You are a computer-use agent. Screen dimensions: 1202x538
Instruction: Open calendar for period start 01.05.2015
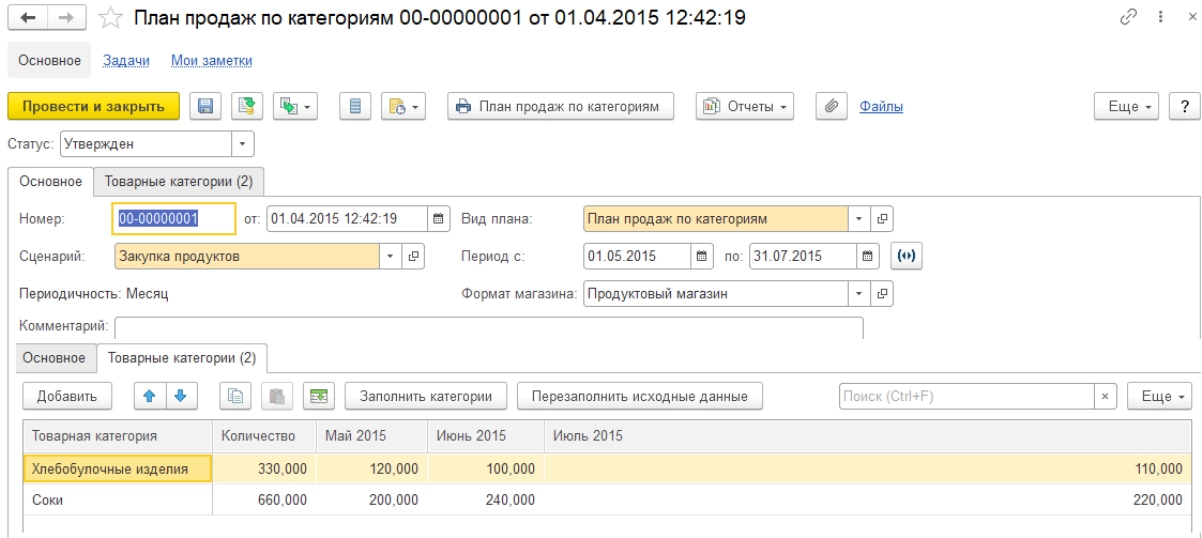click(702, 255)
